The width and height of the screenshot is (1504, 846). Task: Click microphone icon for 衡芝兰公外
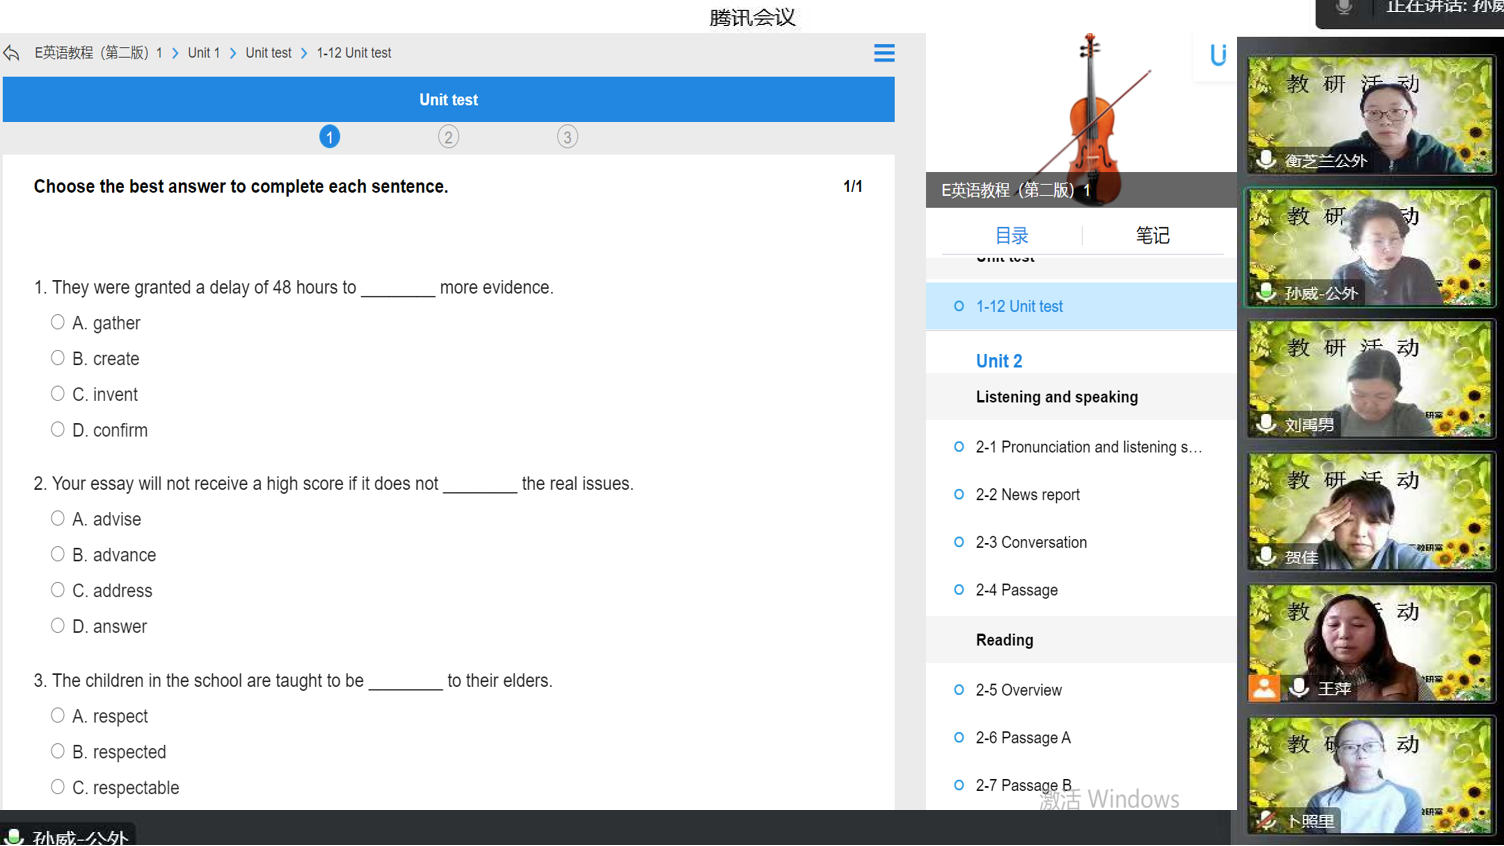pyautogui.click(x=1266, y=160)
